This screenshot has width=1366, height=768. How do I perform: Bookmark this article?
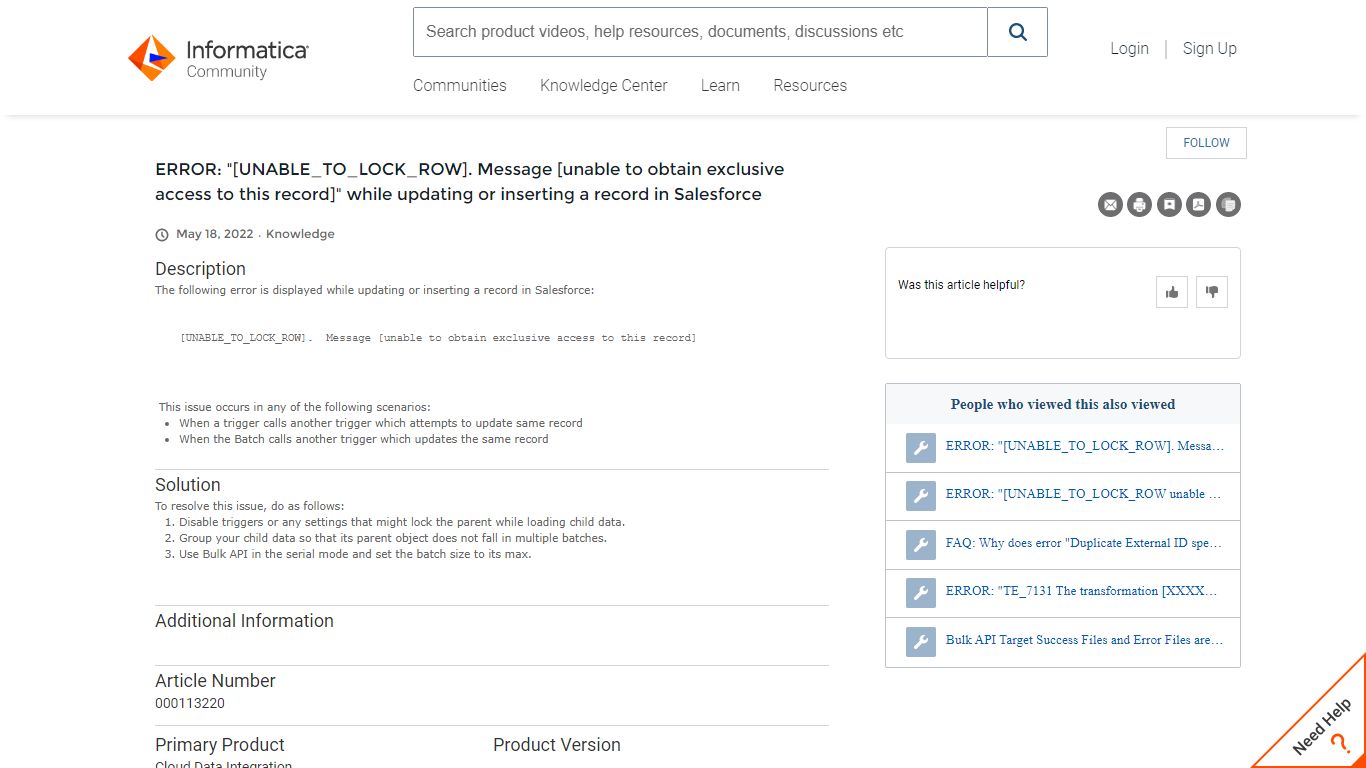click(1169, 205)
